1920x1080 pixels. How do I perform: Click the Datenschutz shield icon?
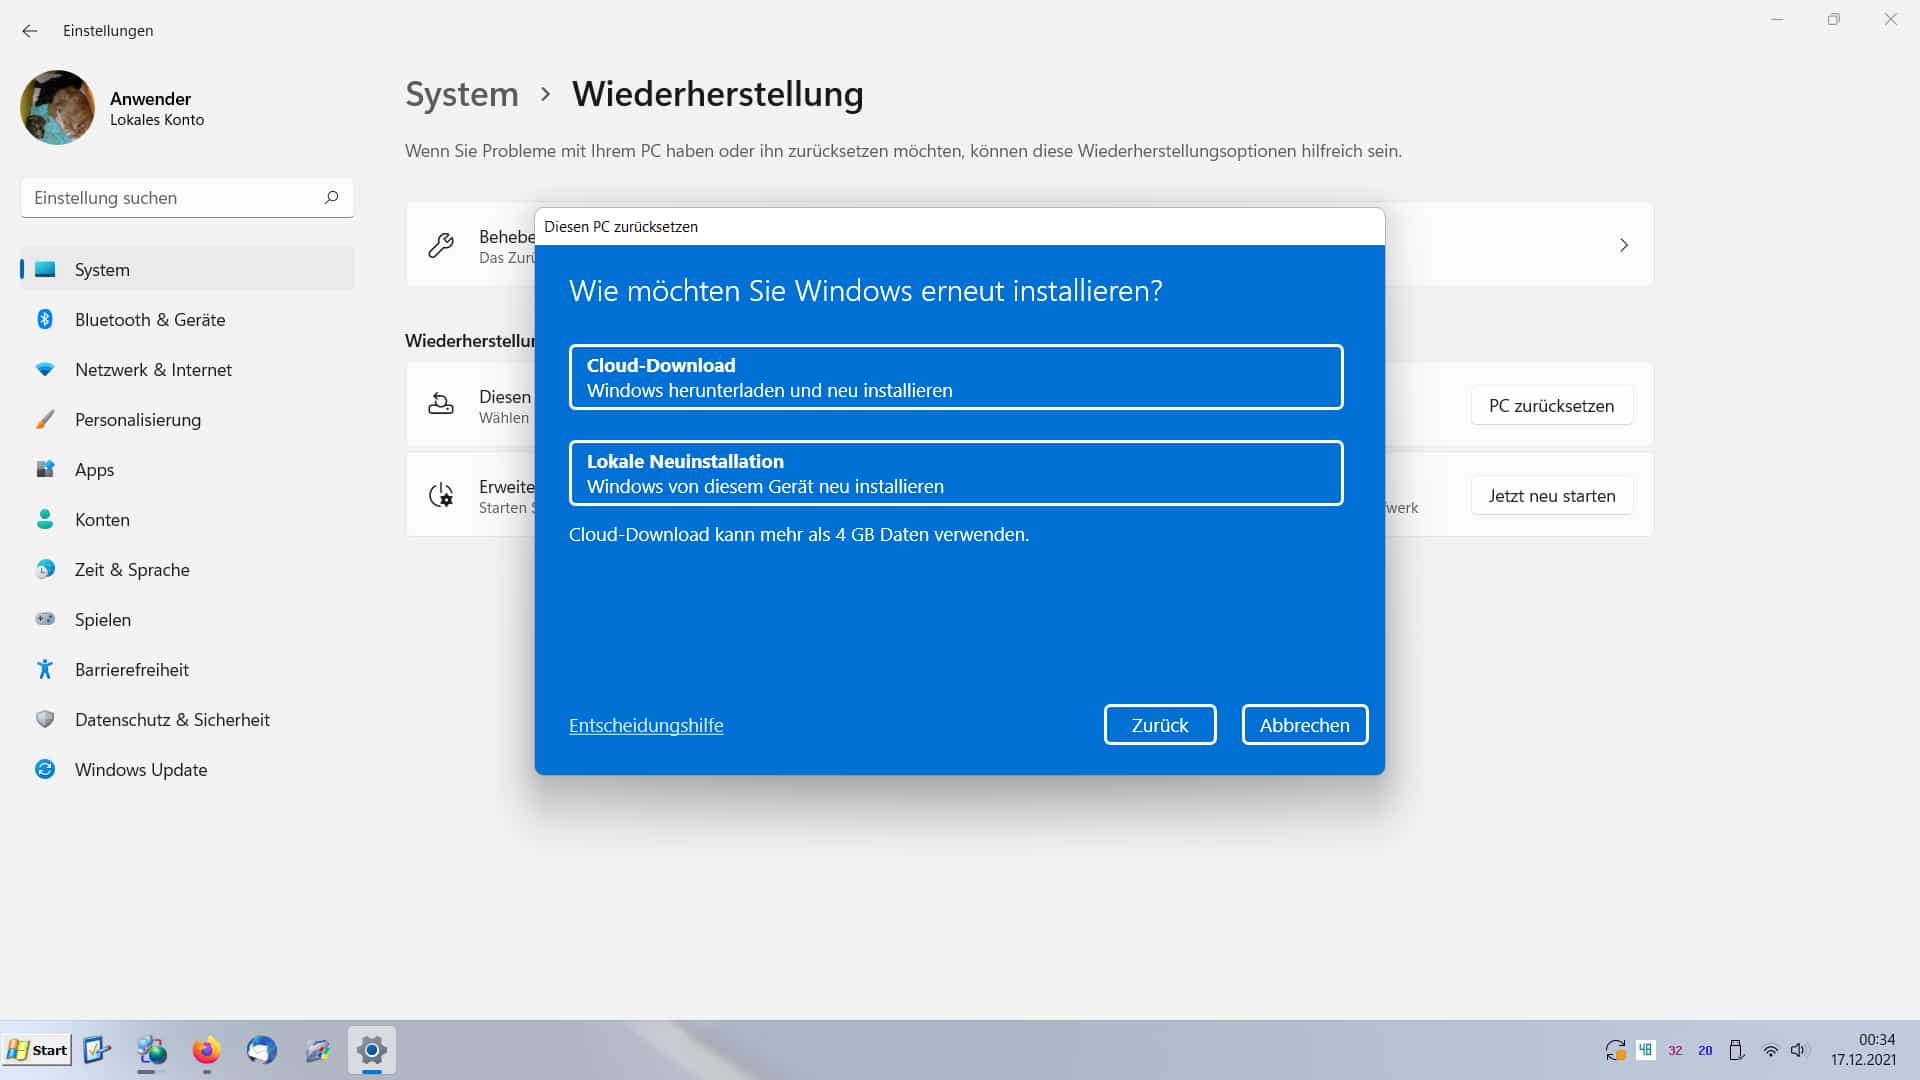click(x=45, y=719)
